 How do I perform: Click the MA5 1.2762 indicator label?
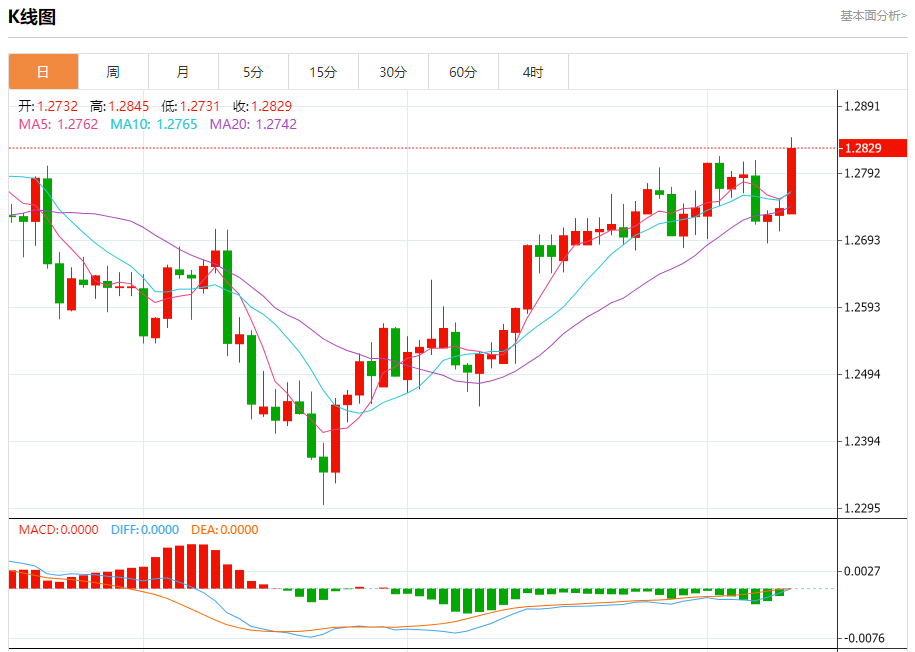tap(58, 124)
